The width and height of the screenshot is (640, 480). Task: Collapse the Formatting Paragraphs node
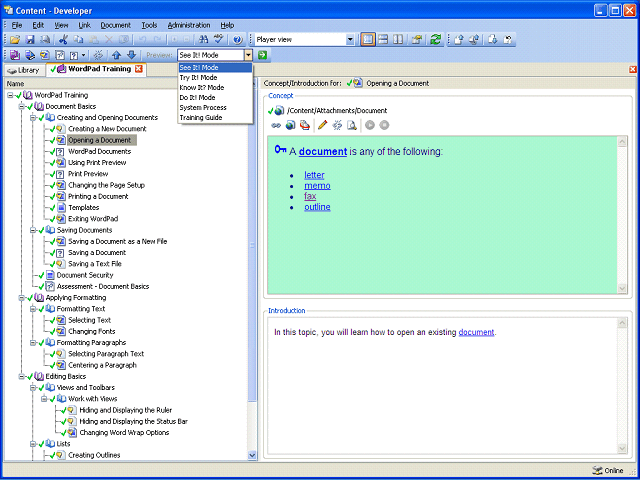coord(33,342)
